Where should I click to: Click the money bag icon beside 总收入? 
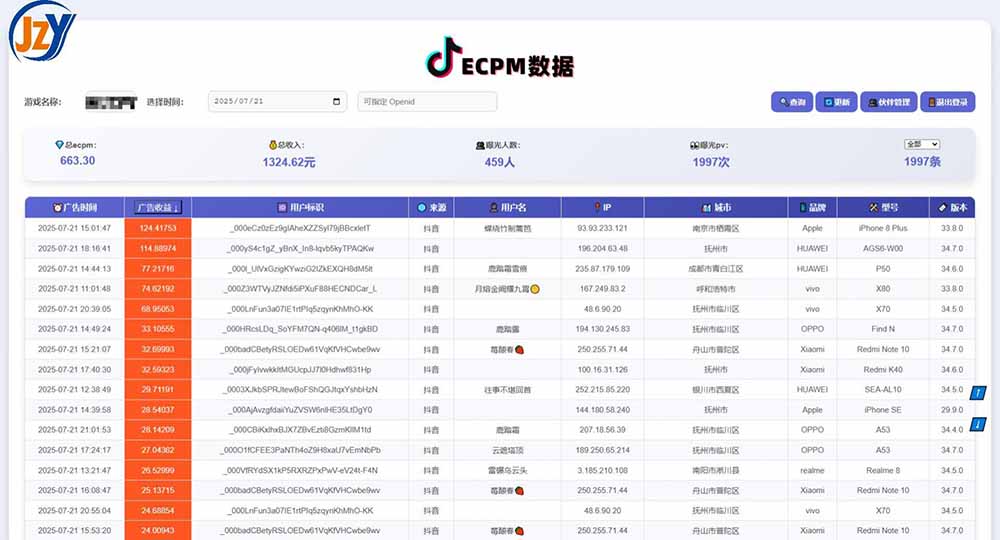[x=272, y=145]
